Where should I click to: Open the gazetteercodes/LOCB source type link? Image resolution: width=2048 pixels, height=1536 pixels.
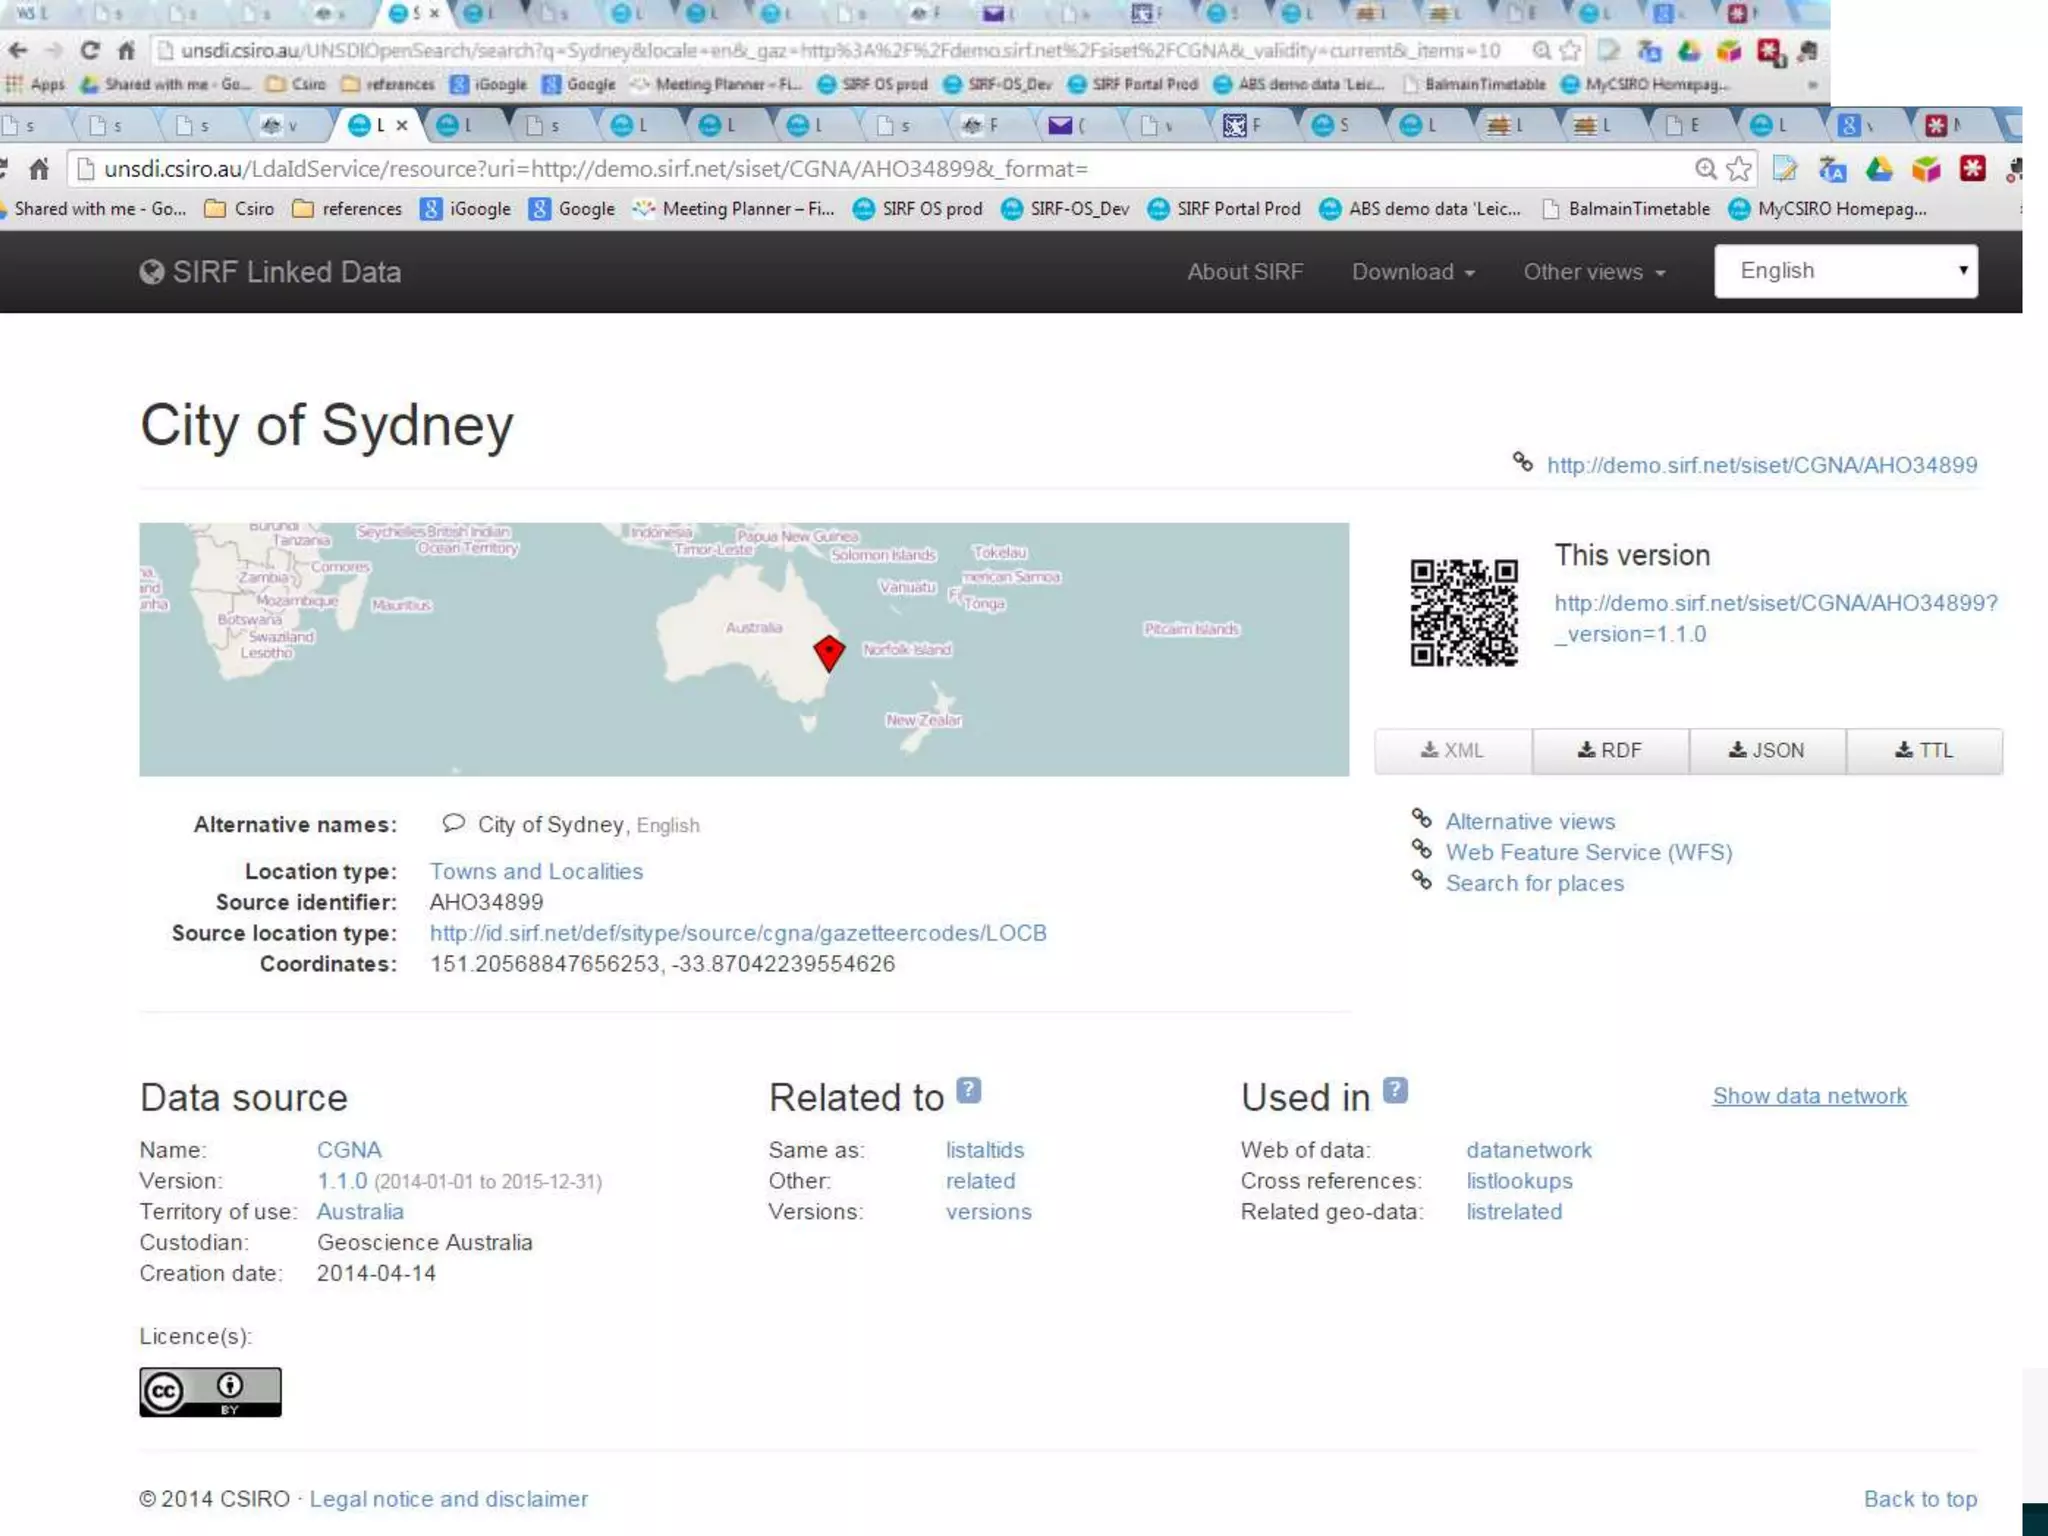738,933
